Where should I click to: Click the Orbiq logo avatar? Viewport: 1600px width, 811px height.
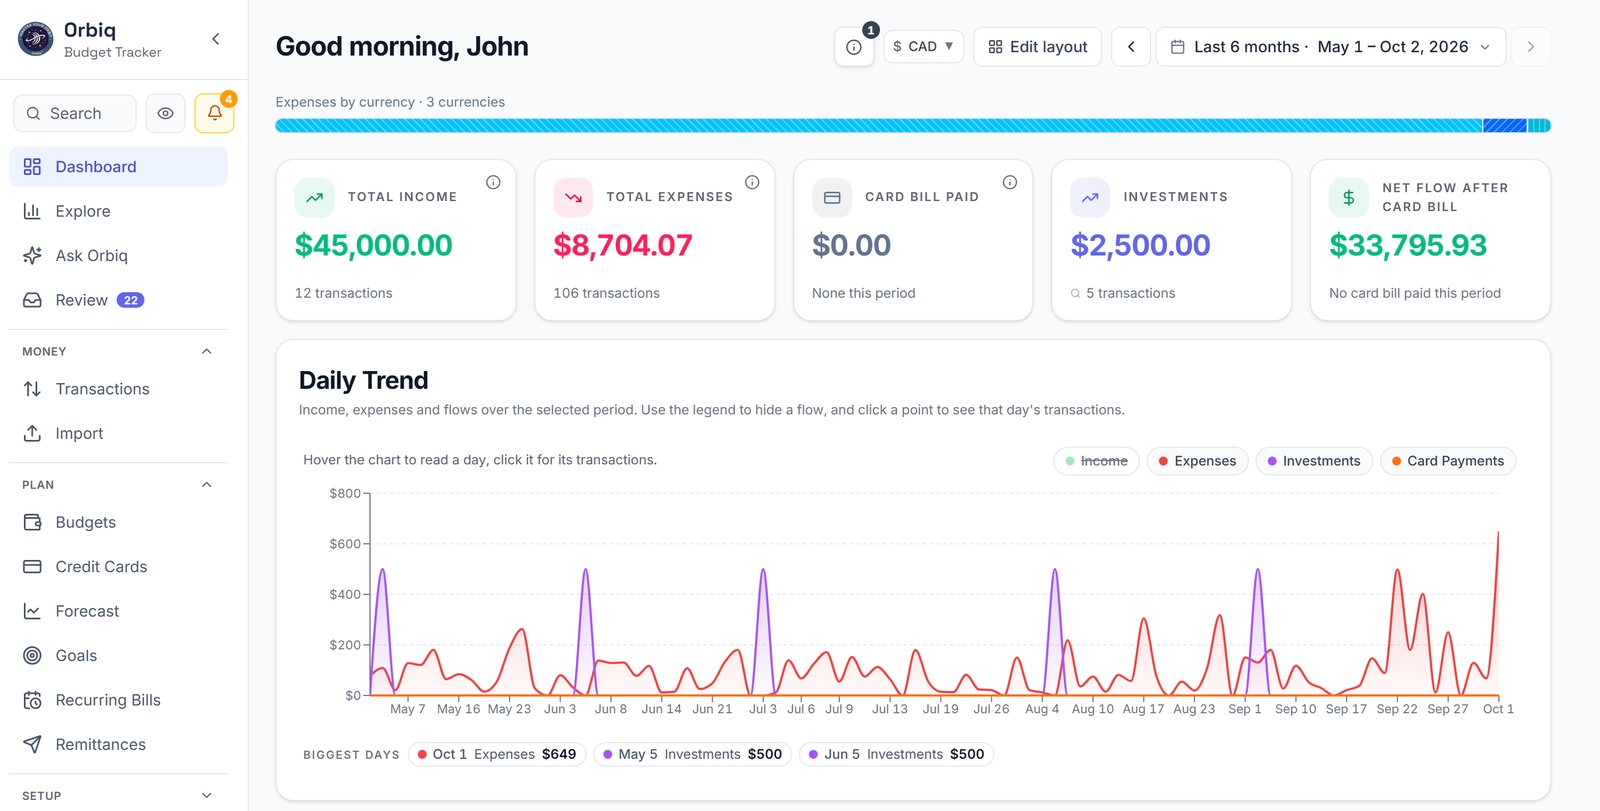(36, 39)
